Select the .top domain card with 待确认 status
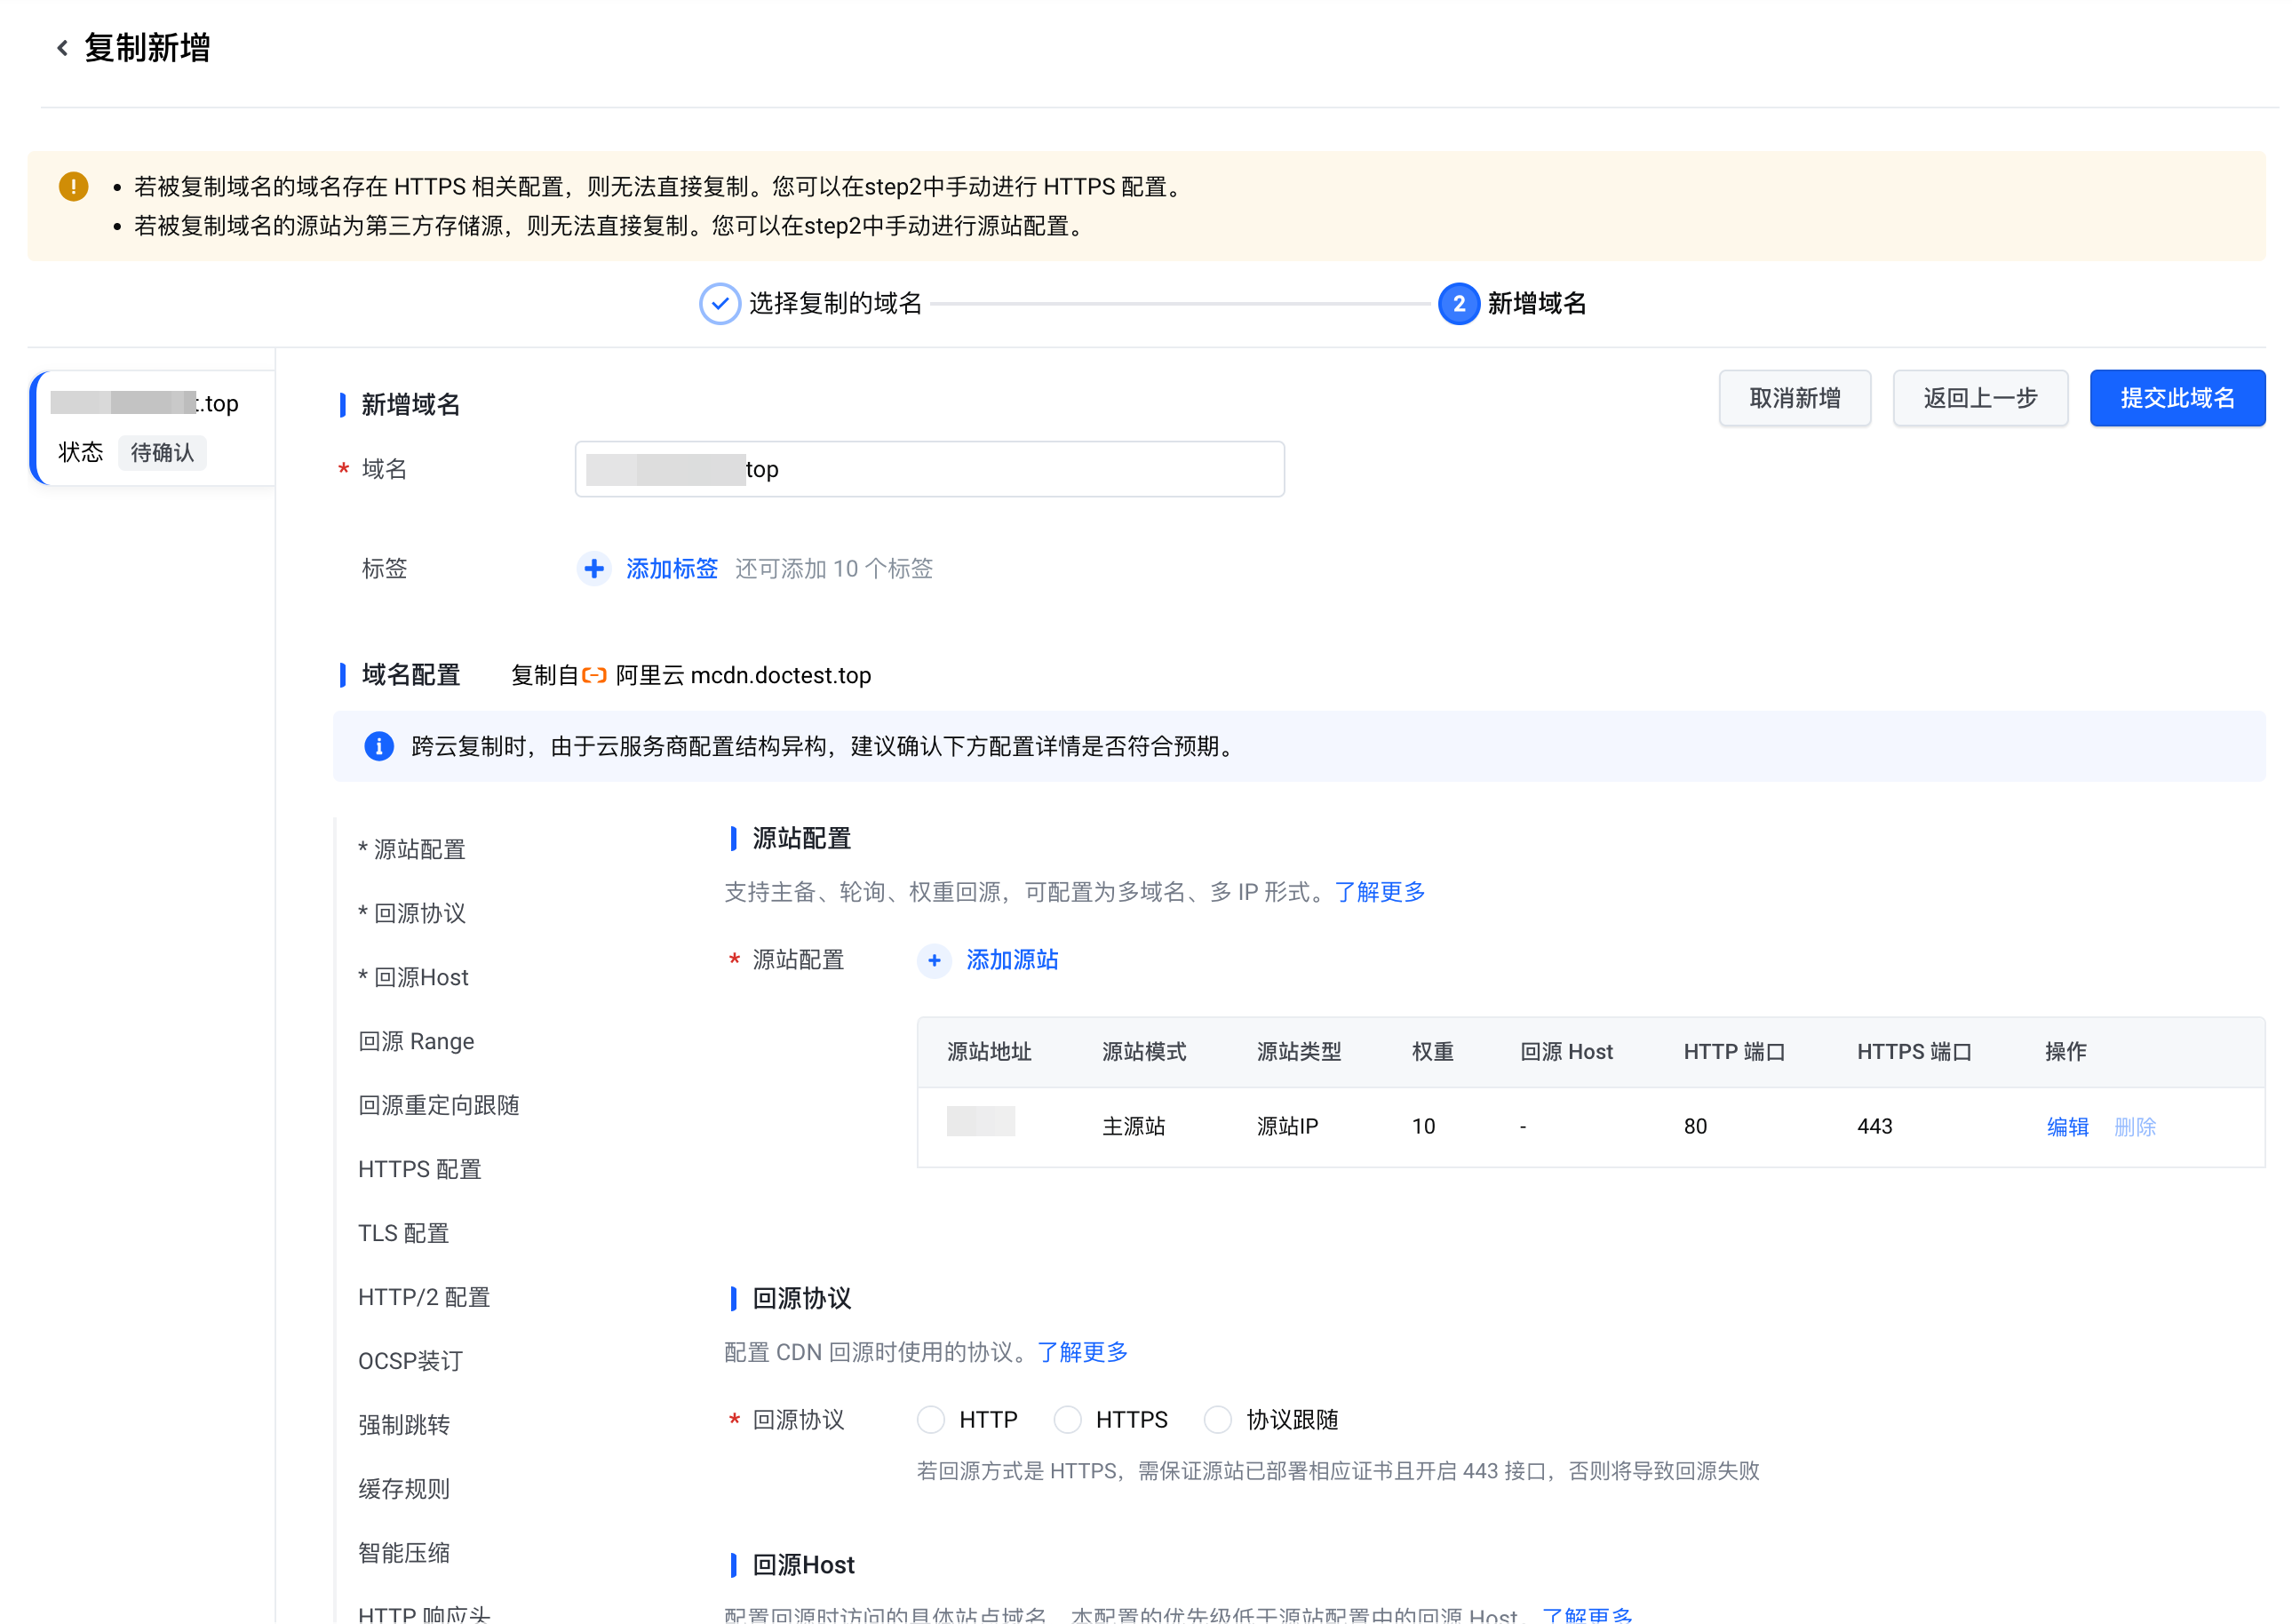Image resolution: width=2292 pixels, height=1624 pixels. [x=152, y=428]
